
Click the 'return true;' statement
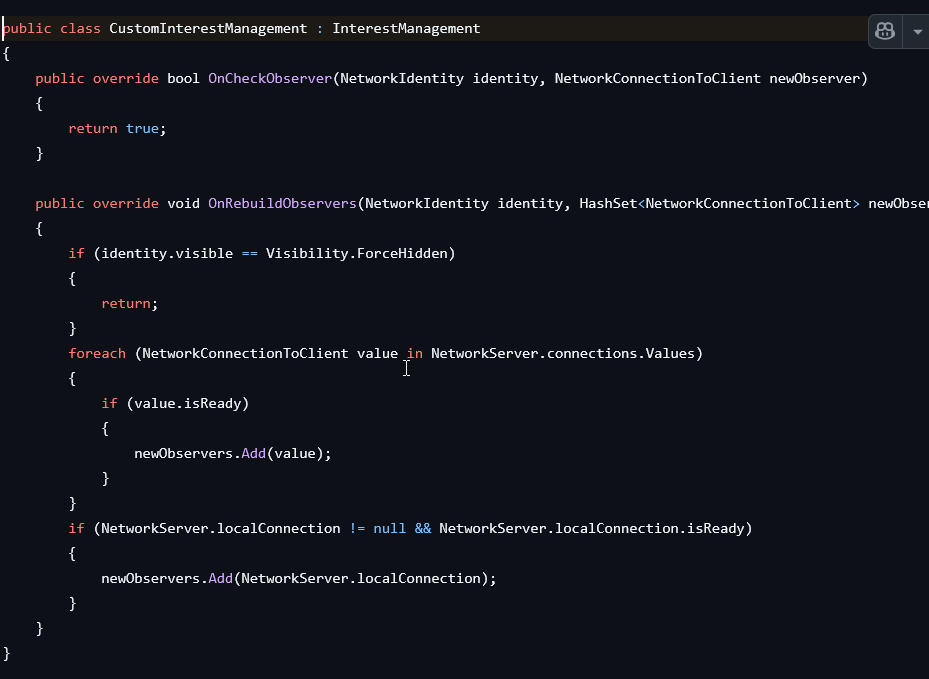(117, 129)
